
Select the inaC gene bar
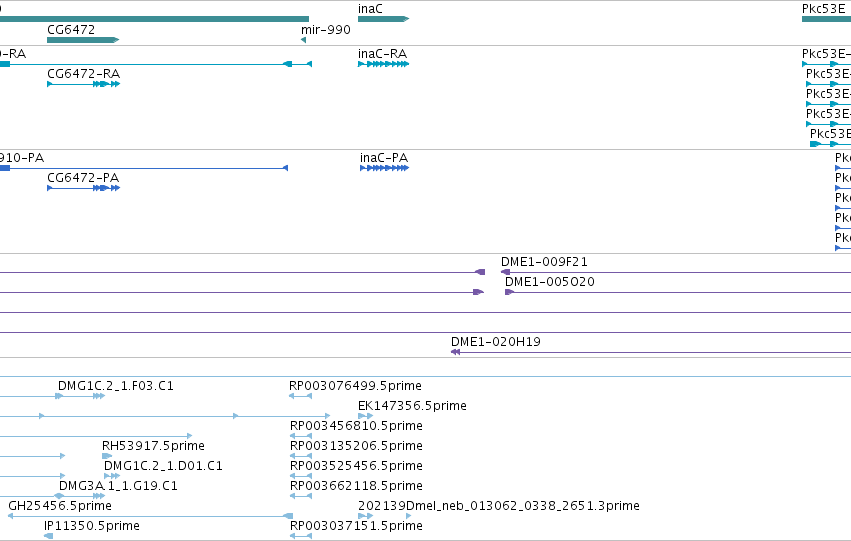click(383, 19)
